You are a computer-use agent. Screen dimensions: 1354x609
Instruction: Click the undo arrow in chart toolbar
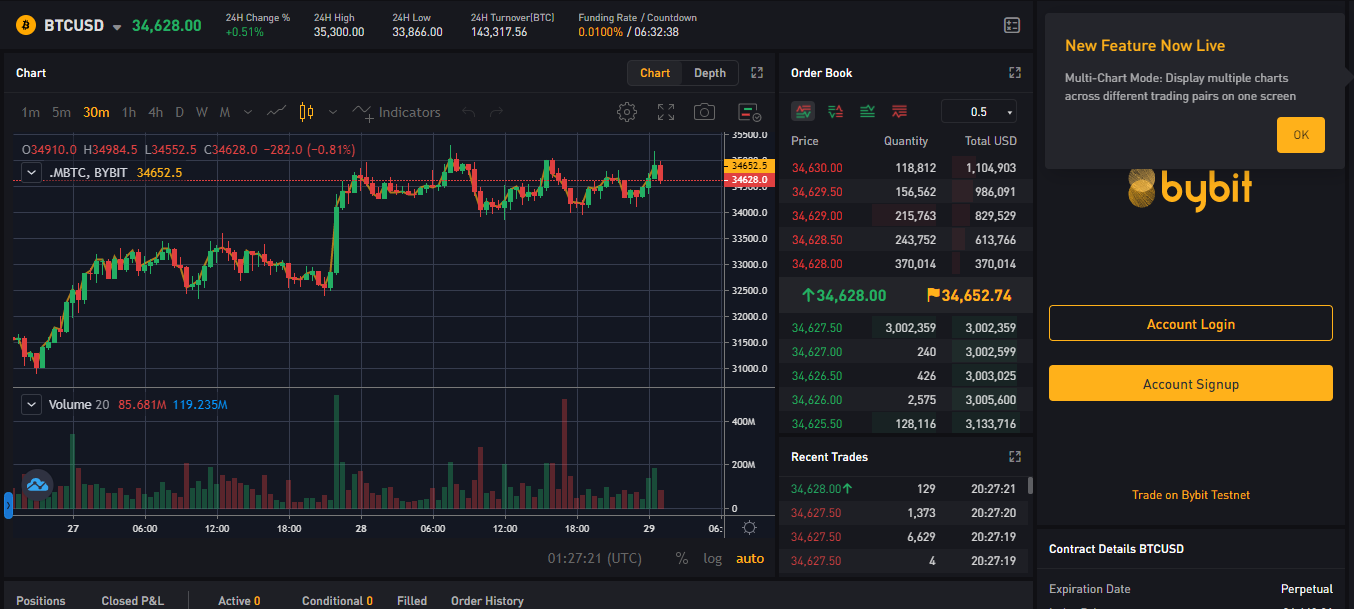coord(468,112)
